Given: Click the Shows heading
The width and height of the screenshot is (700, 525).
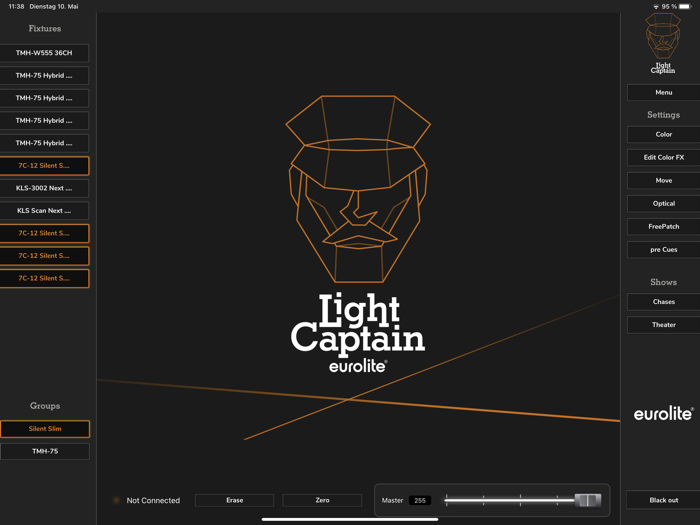Looking at the screenshot, I should click(x=663, y=282).
